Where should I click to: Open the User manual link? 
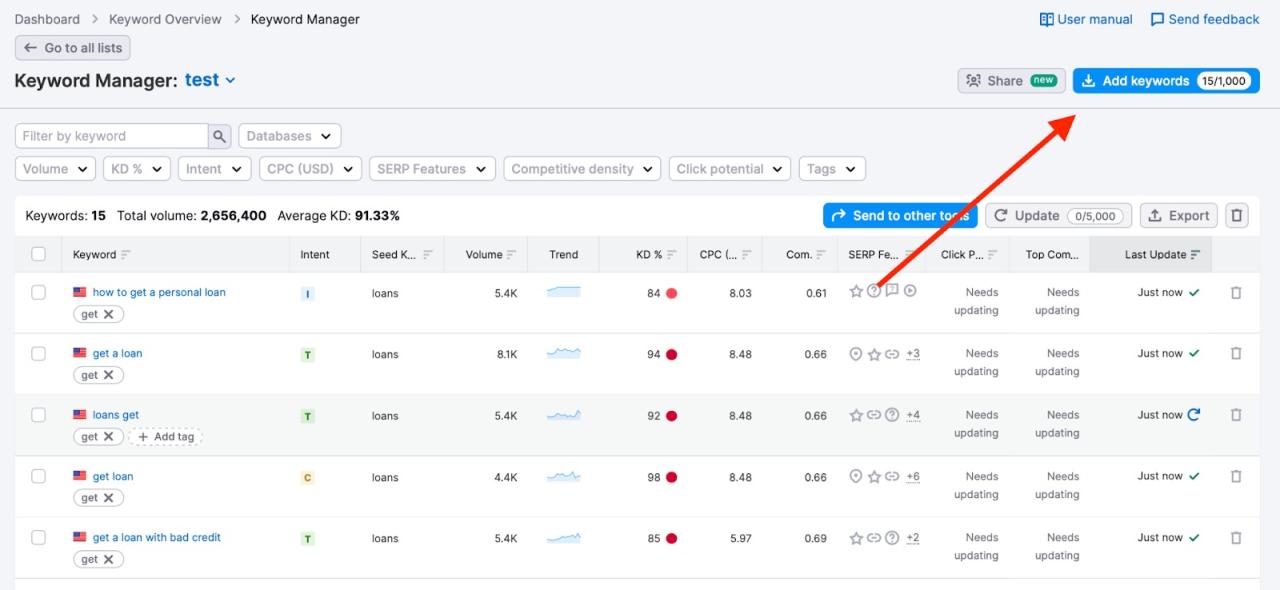point(1086,19)
